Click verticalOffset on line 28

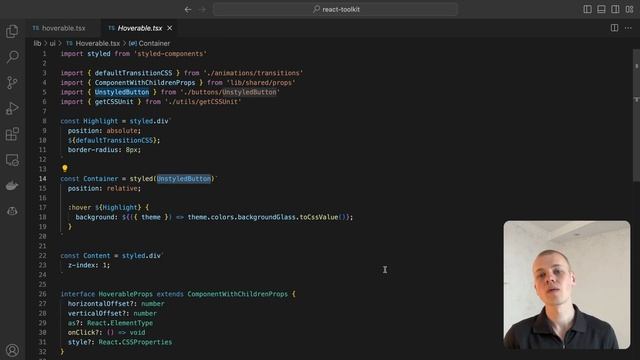tap(95, 313)
